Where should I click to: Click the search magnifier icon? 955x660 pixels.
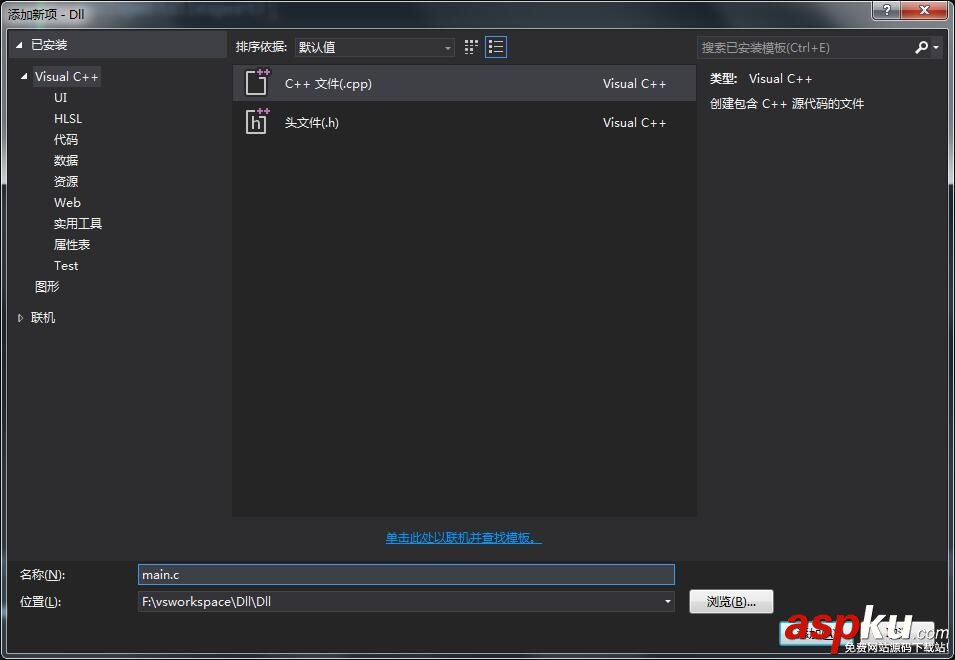click(920, 47)
